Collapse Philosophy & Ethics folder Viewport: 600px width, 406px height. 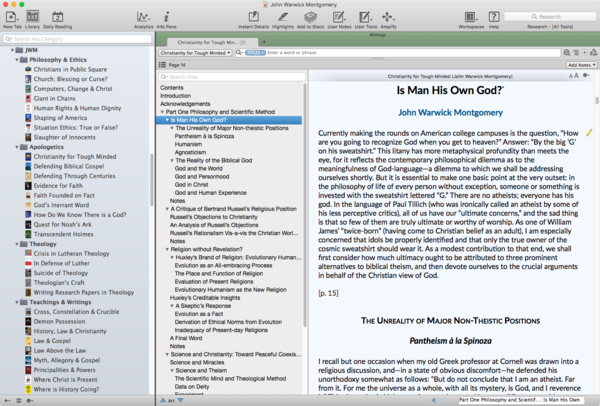coord(17,60)
